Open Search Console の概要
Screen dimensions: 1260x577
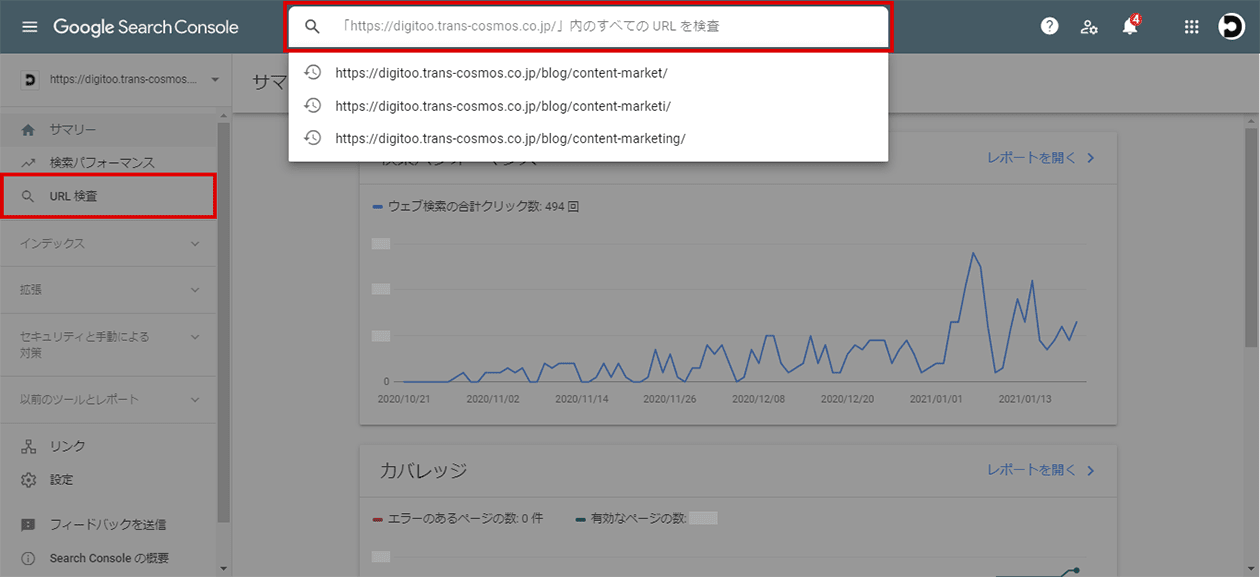pyautogui.click(x=109, y=558)
